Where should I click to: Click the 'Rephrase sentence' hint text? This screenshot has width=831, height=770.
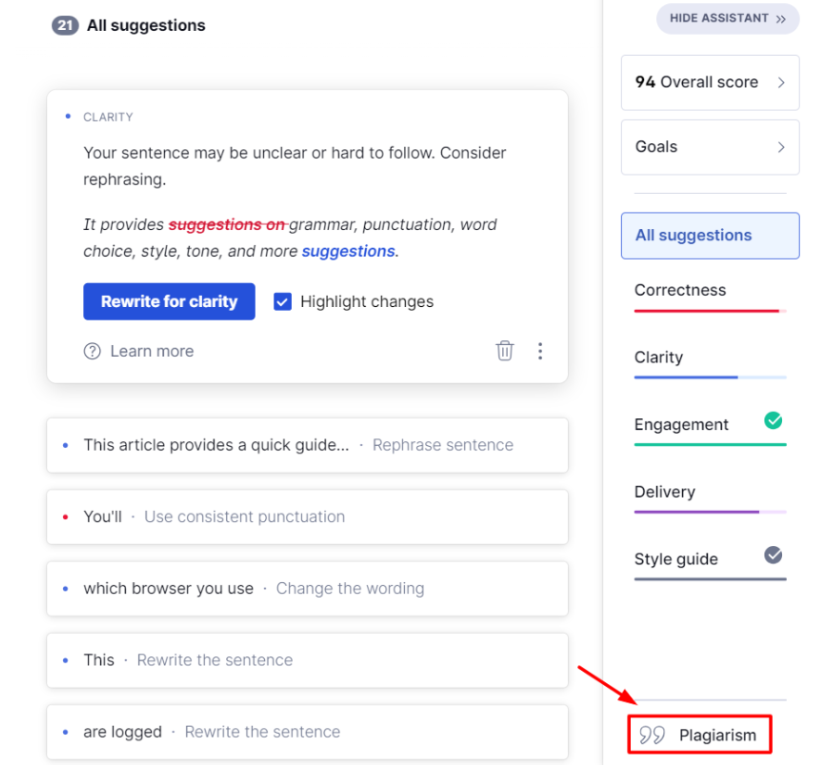click(443, 445)
